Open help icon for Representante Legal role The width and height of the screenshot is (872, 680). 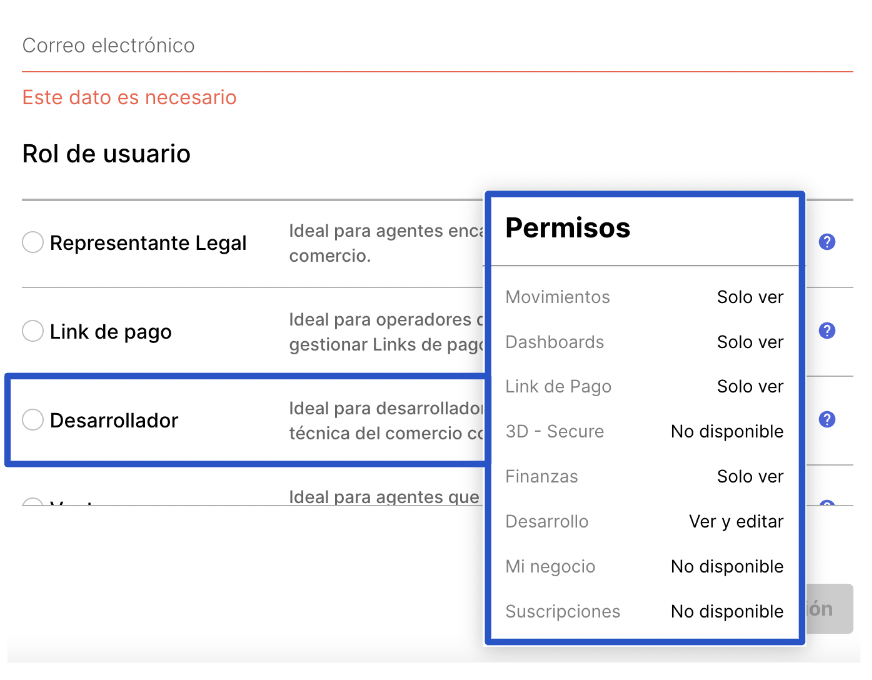tap(826, 242)
